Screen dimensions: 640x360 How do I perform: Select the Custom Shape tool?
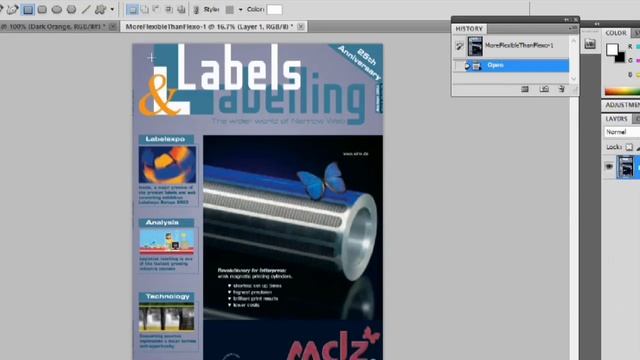[x=100, y=9]
